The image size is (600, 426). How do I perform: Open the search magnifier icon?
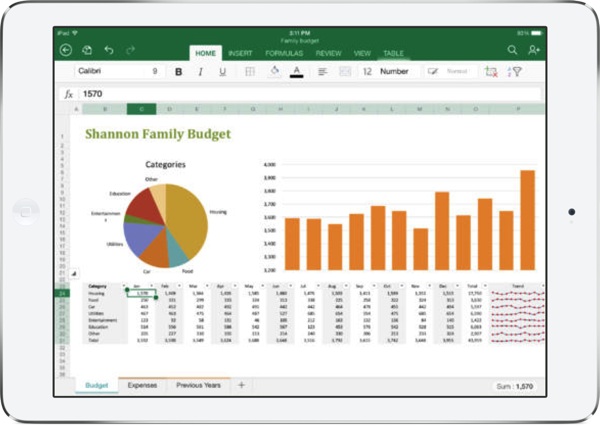pos(512,50)
